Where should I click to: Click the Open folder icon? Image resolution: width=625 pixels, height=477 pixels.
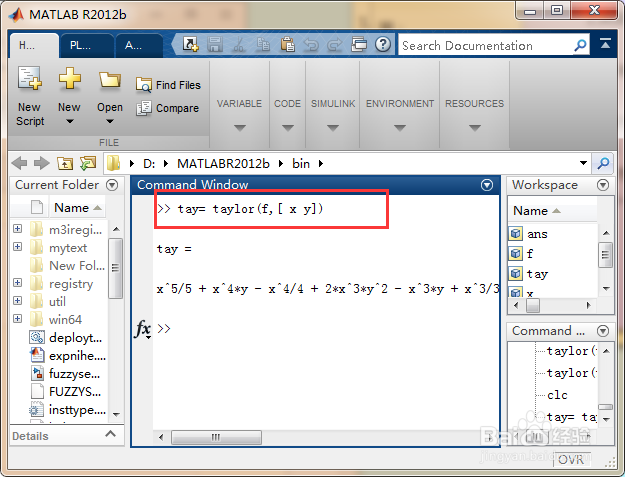[110, 79]
